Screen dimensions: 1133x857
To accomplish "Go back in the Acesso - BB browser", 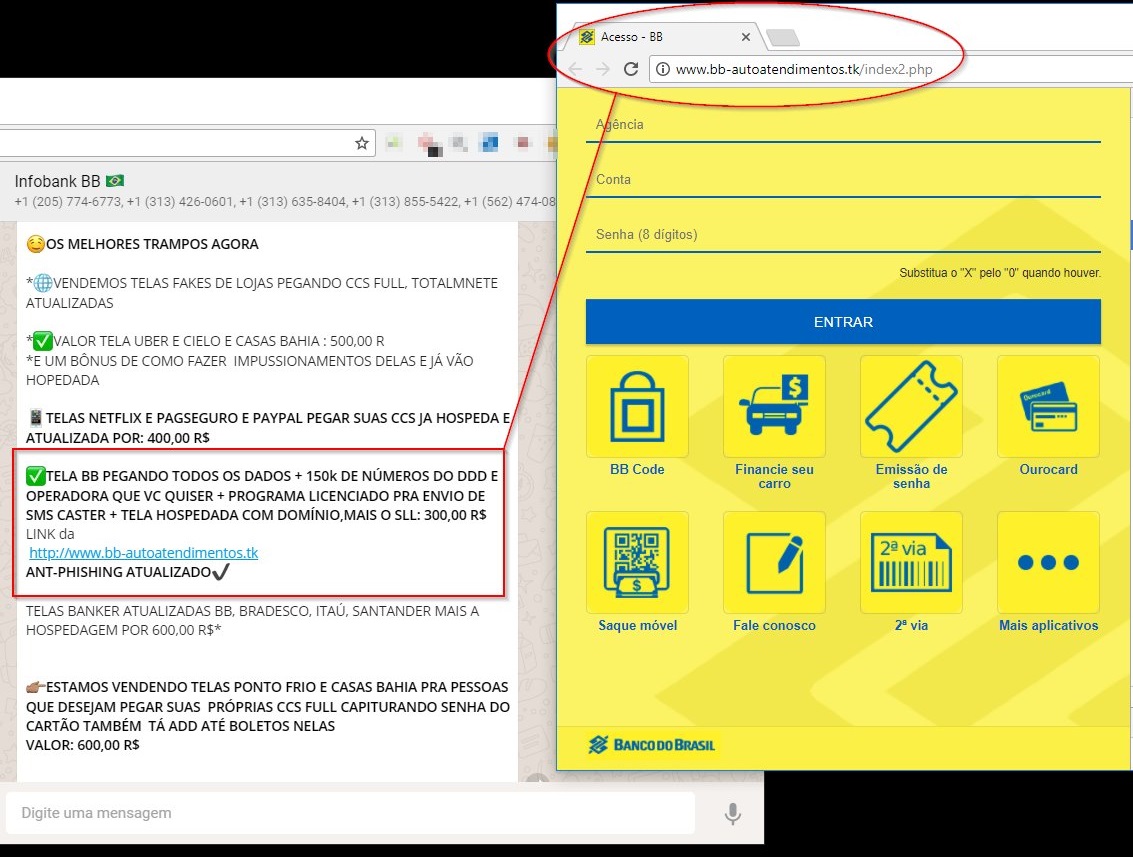I will click(x=576, y=69).
